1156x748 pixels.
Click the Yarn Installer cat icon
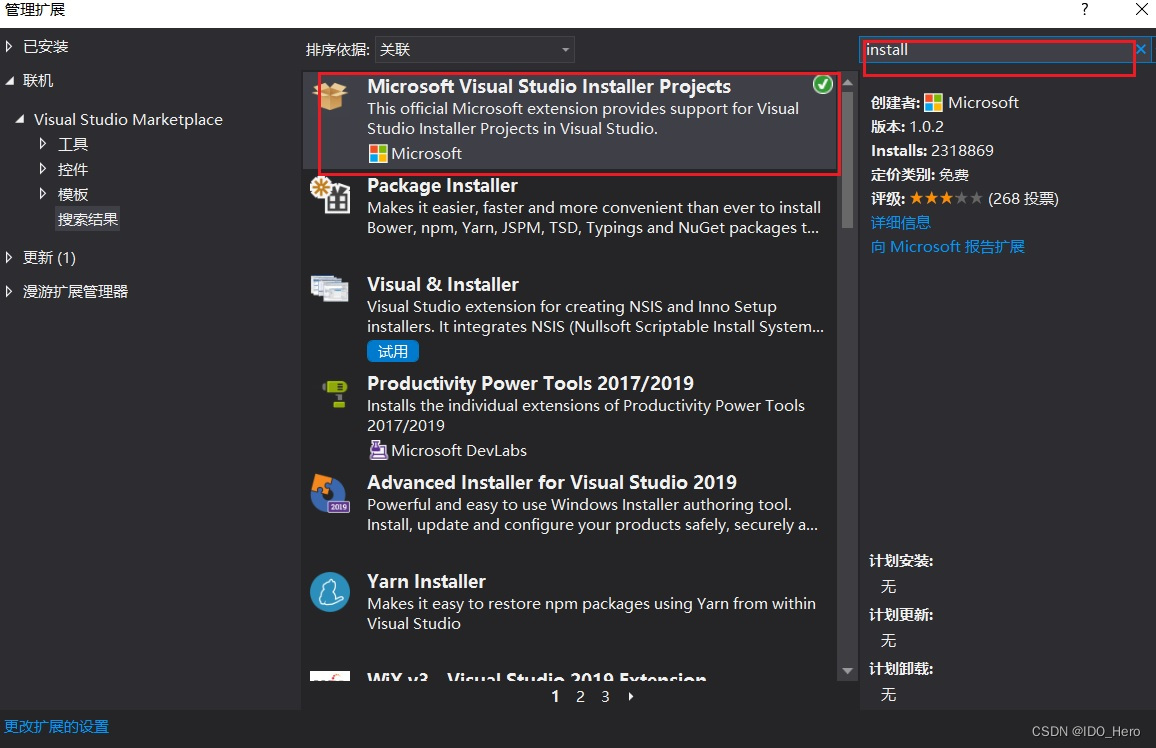330,592
